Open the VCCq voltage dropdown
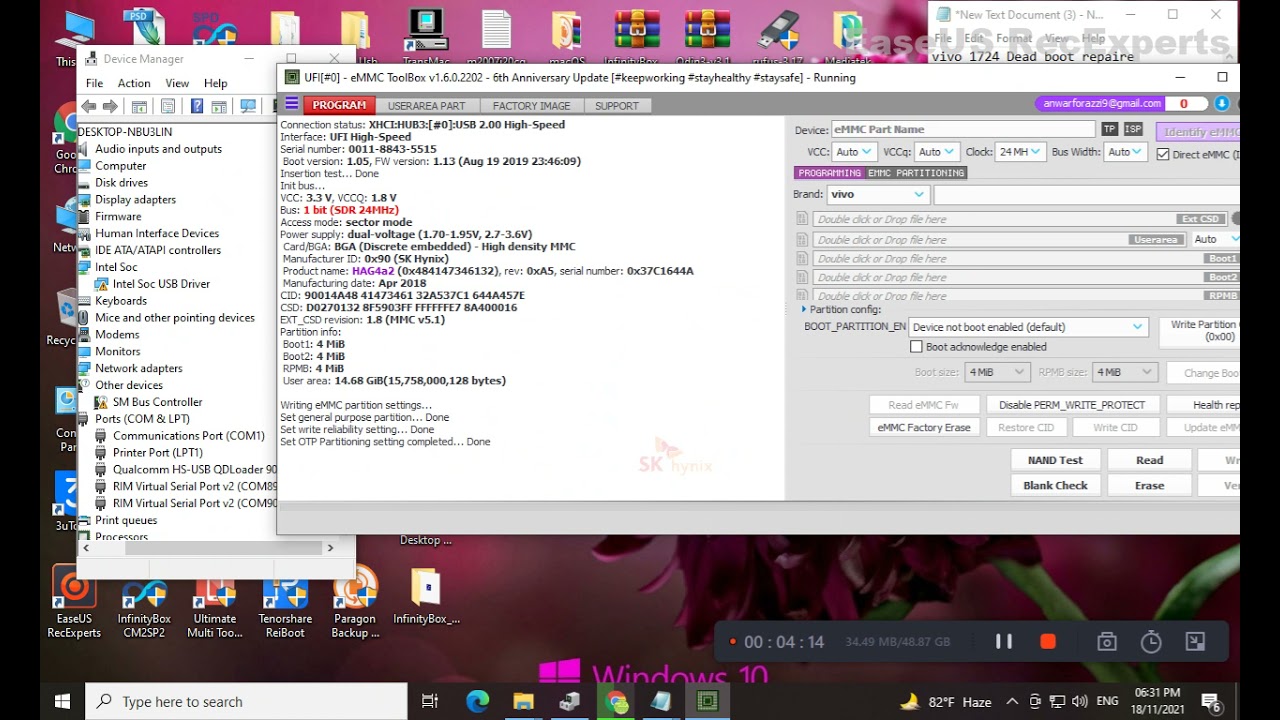This screenshot has height=720, width=1280. [937, 152]
